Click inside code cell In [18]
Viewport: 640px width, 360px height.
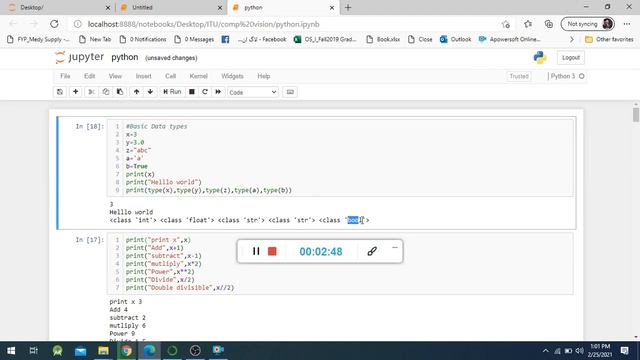tap(340, 158)
